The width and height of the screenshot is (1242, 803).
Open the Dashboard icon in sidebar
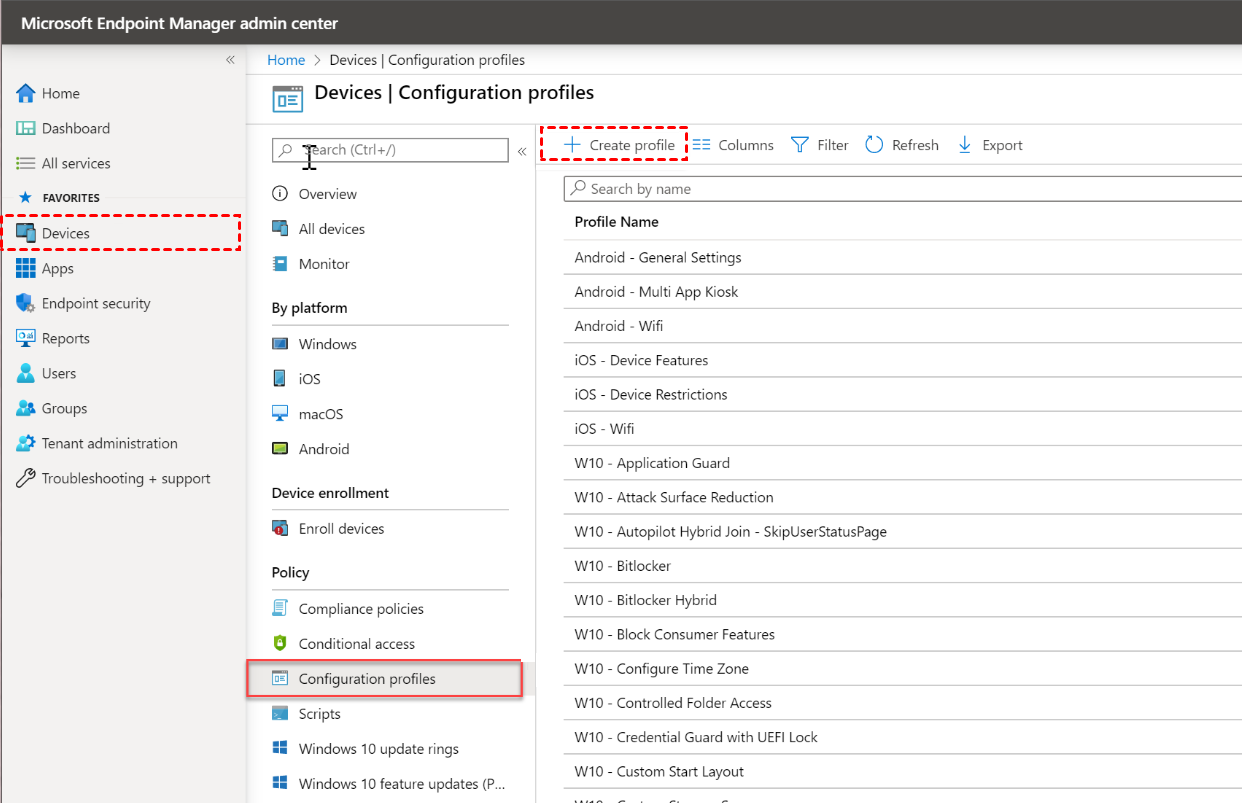click(26, 128)
